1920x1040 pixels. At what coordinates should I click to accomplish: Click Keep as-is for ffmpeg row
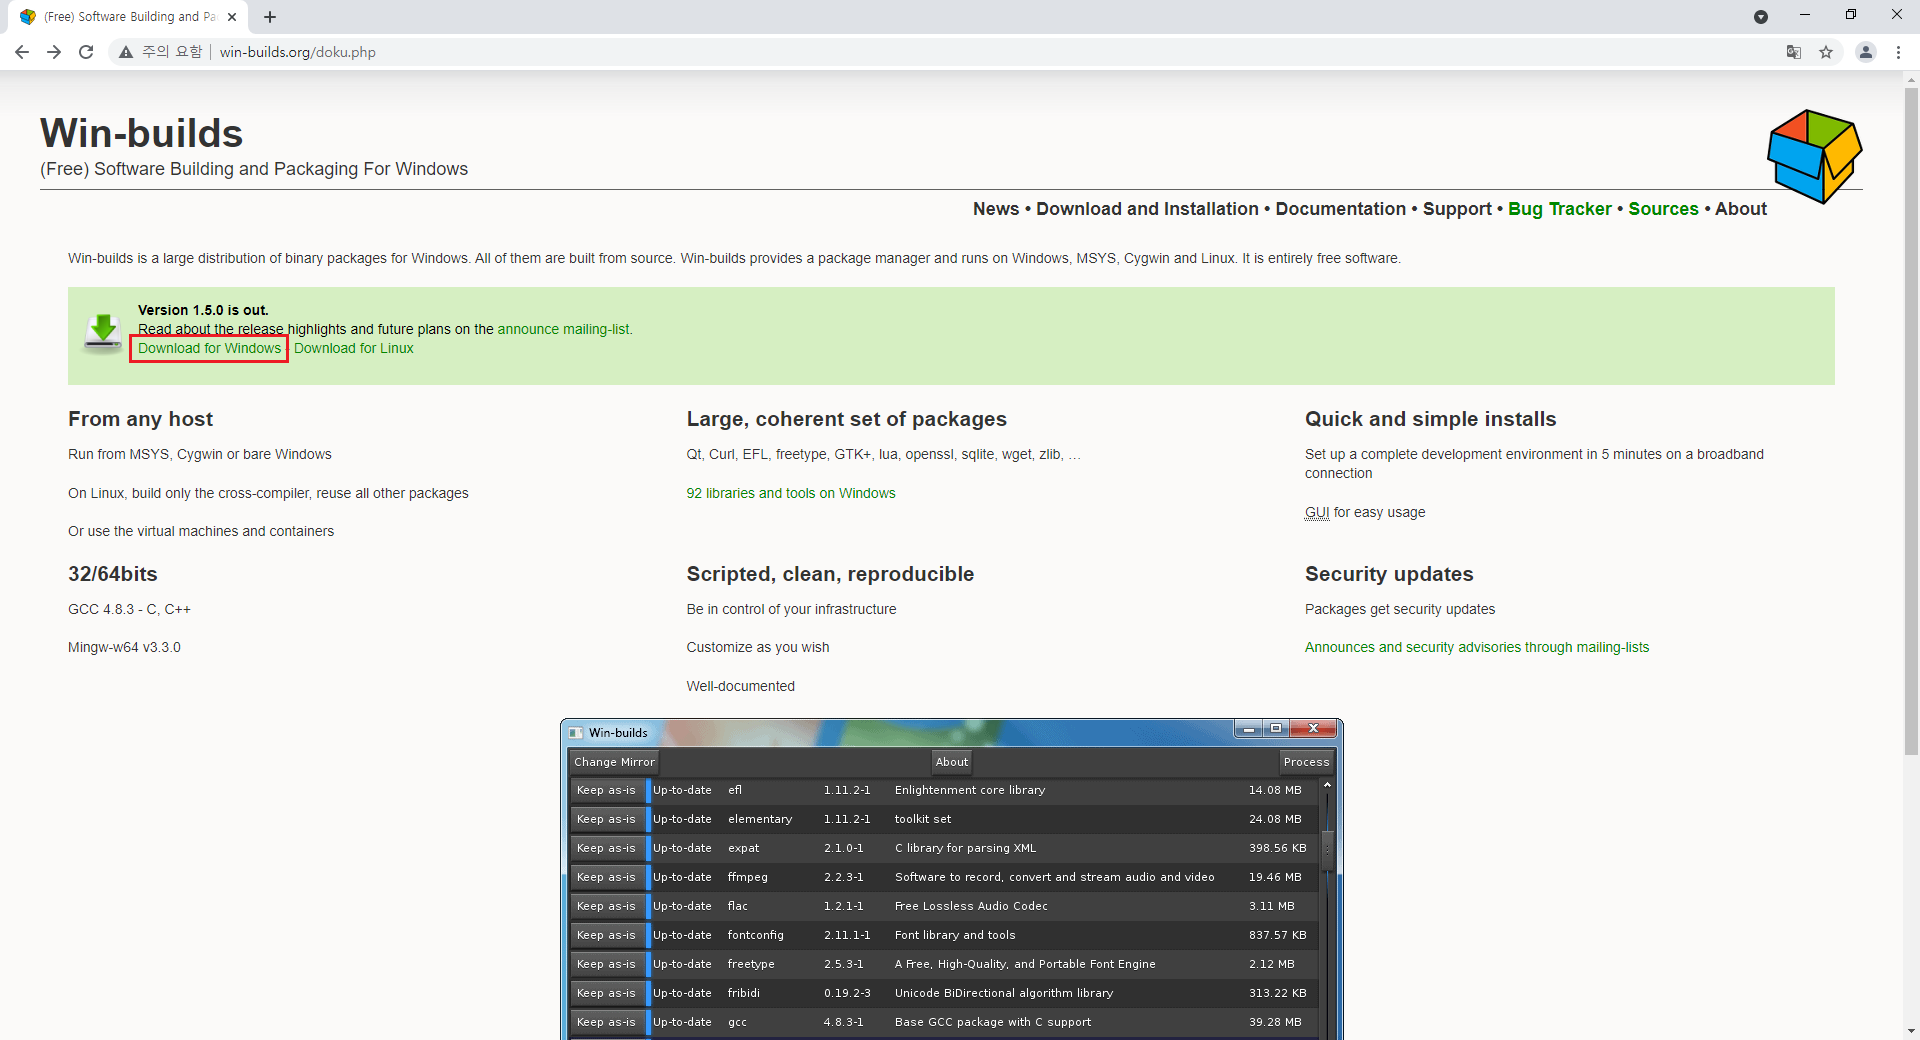tap(606, 877)
